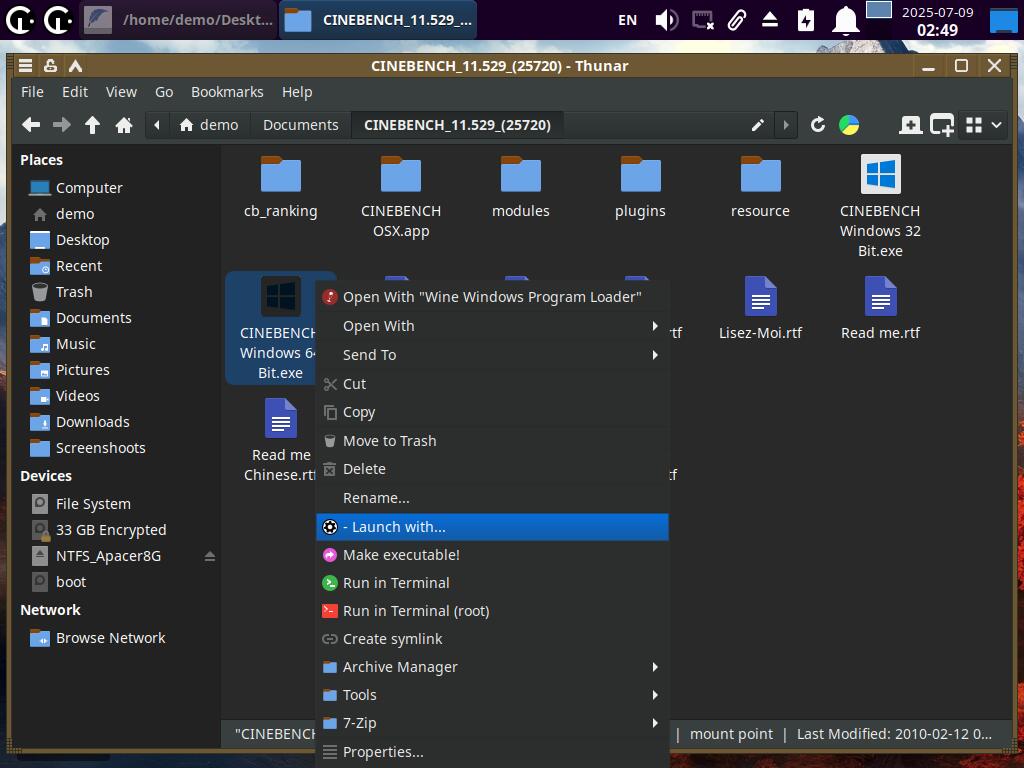Select "Make executable!" from the context menu

(x=401, y=555)
